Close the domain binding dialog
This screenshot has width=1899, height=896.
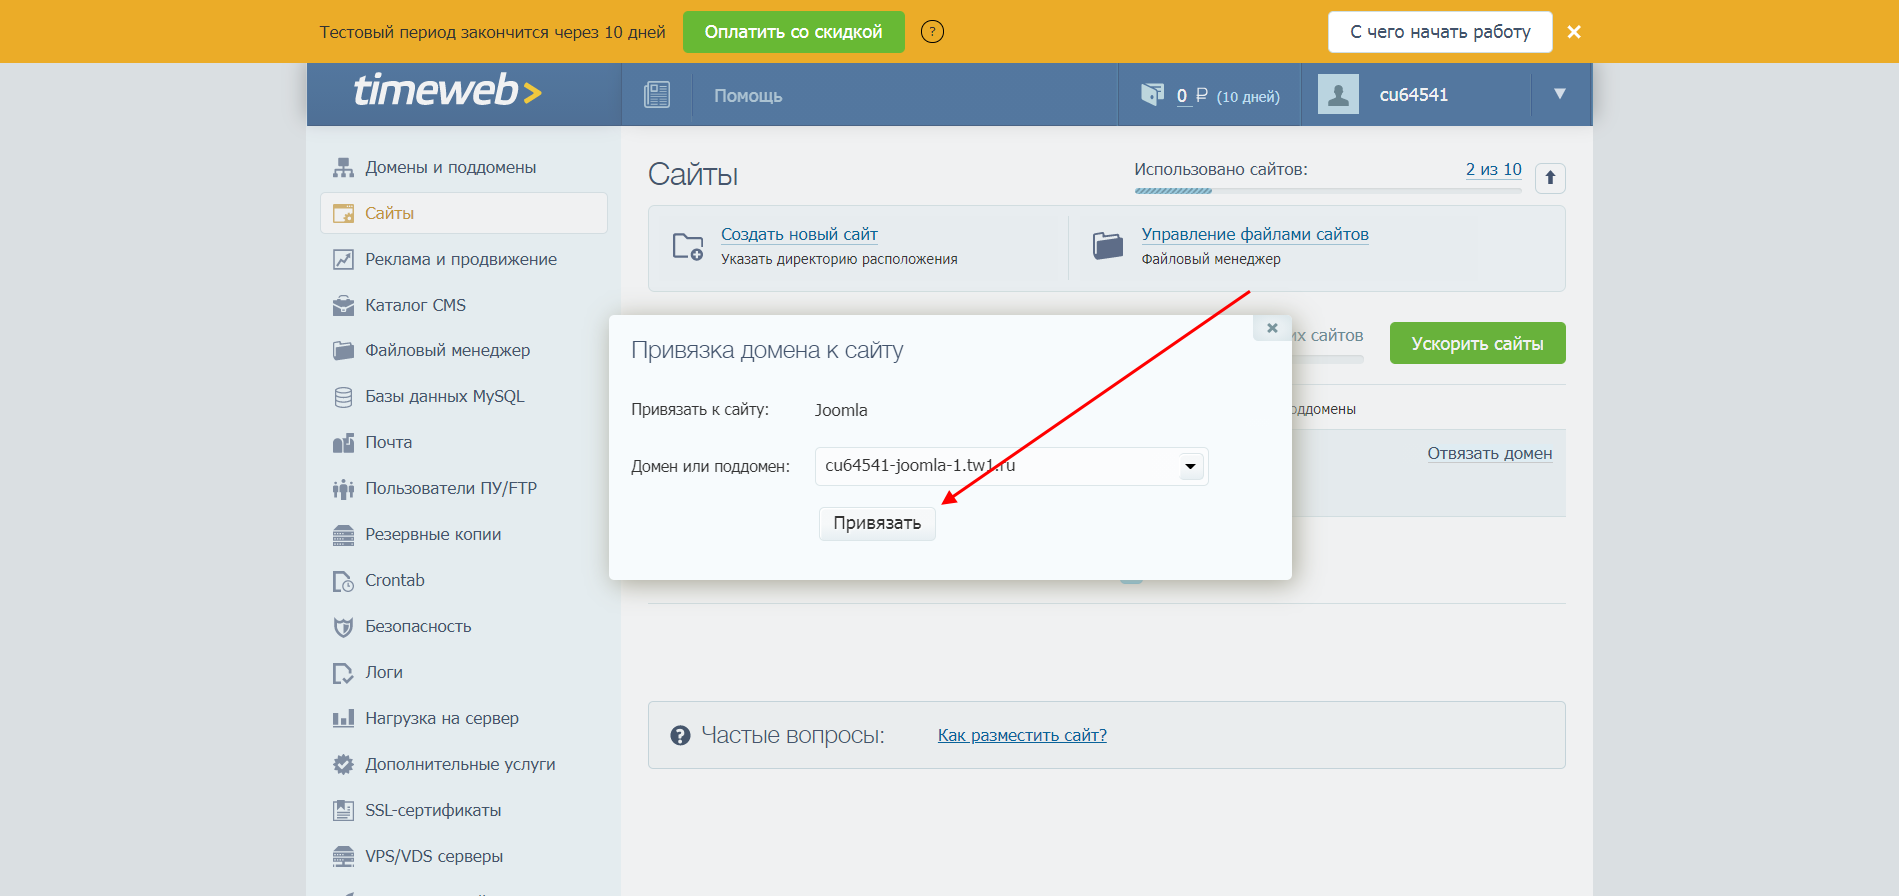click(x=1272, y=328)
